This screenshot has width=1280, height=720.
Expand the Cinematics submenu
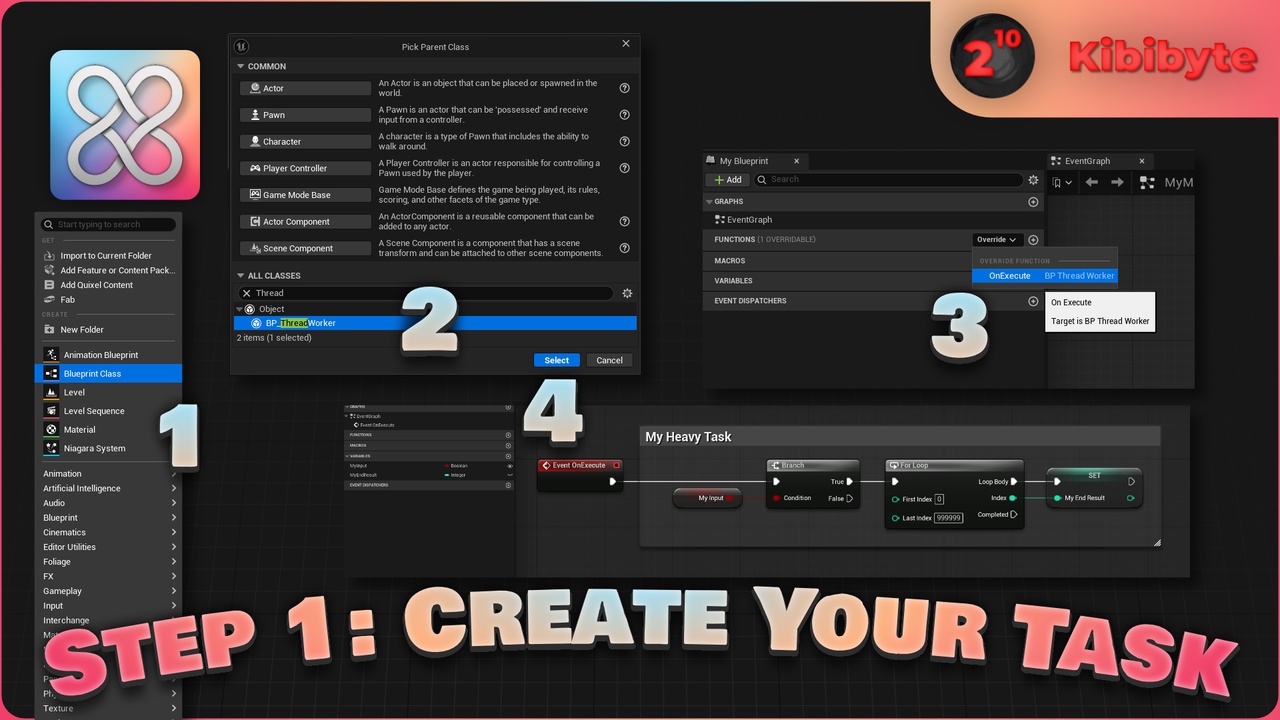click(108, 532)
